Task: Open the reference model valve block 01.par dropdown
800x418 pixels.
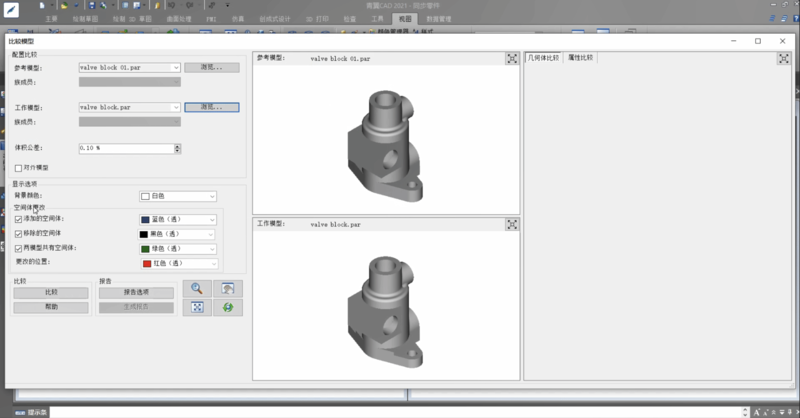Action: [176, 68]
